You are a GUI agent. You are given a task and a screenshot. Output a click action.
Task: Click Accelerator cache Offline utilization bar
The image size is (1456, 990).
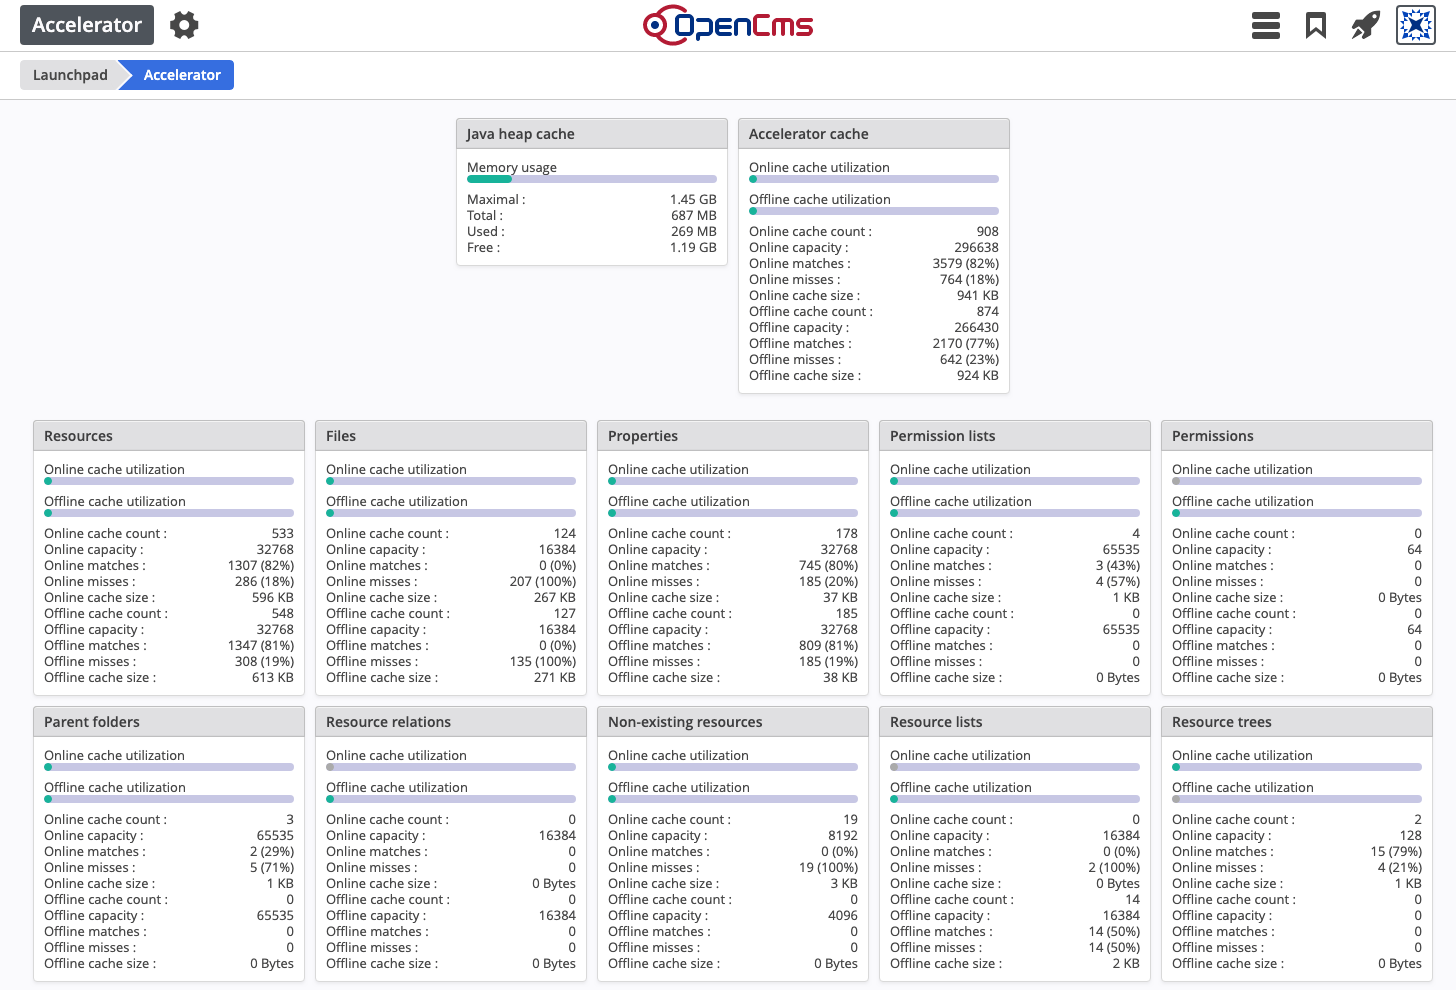pos(874,211)
